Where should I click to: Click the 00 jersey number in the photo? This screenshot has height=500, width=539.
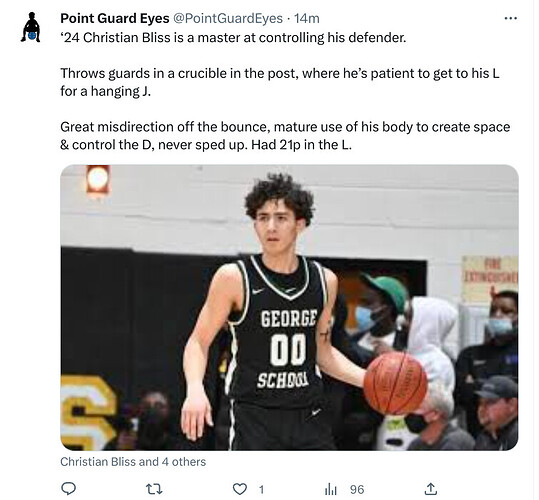pyautogui.click(x=288, y=349)
